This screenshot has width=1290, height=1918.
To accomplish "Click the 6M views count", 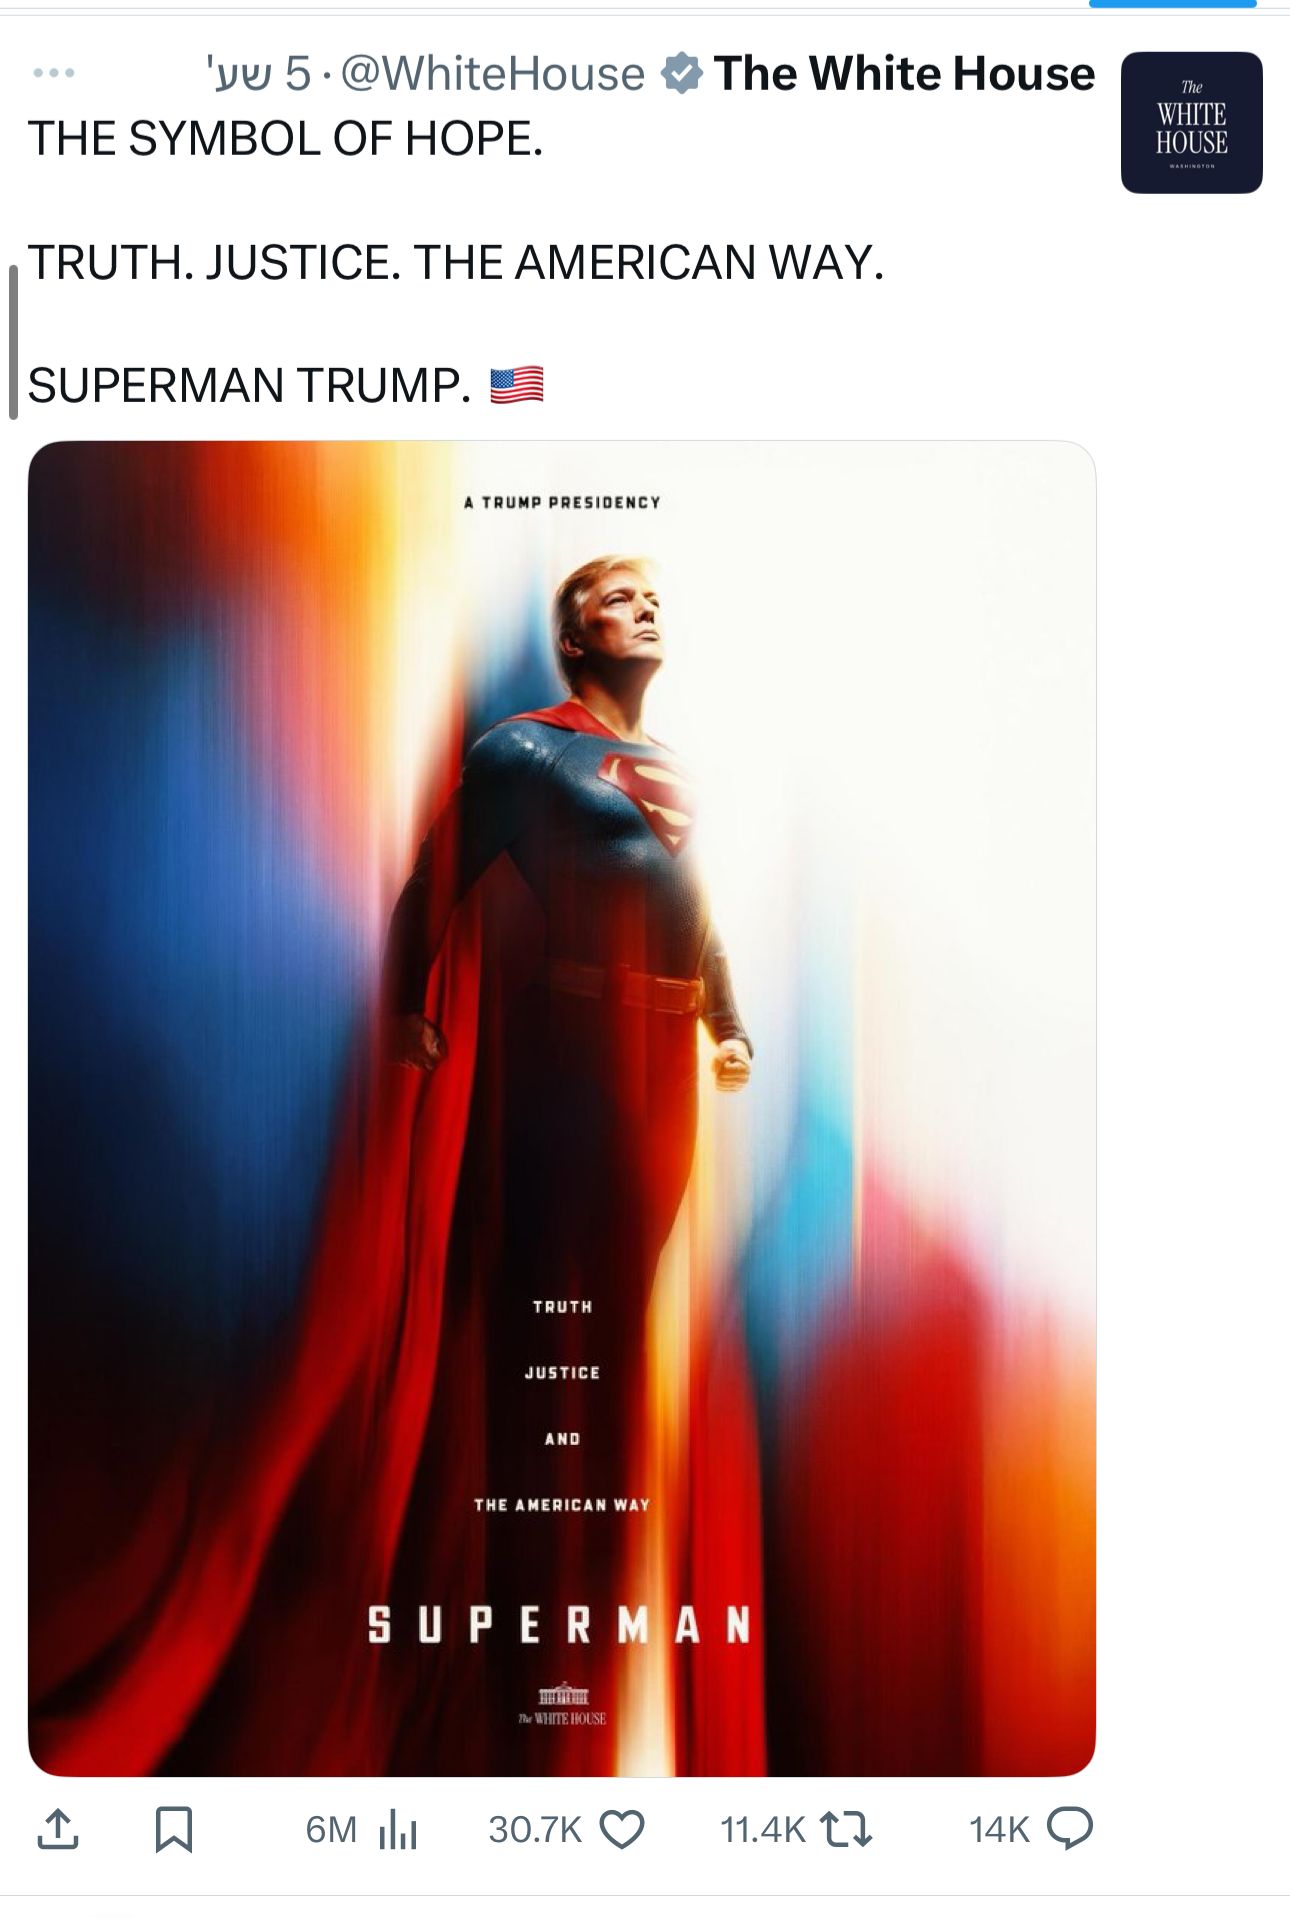I will tap(331, 1830).
